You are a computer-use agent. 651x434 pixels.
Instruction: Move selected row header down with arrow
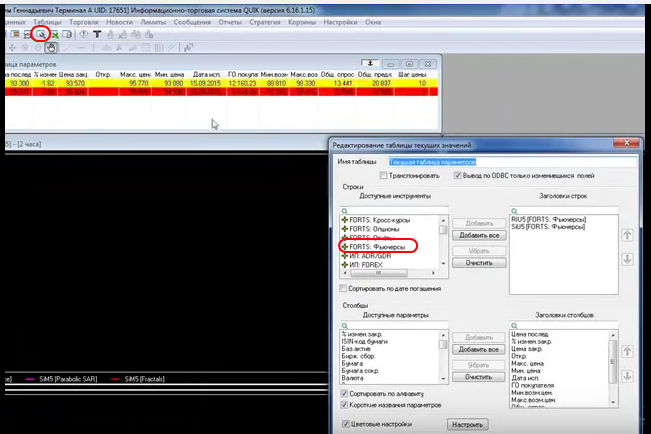[627, 260]
